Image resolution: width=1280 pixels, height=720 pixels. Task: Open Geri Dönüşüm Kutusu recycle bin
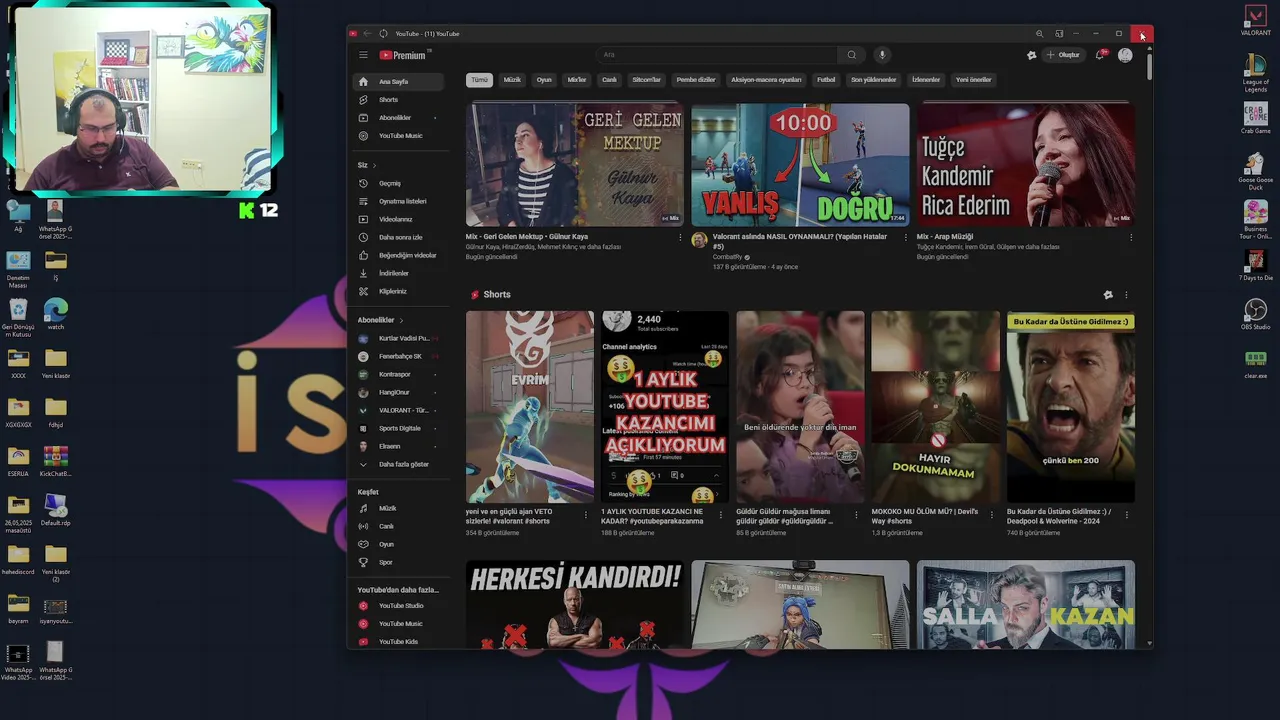click(18, 318)
